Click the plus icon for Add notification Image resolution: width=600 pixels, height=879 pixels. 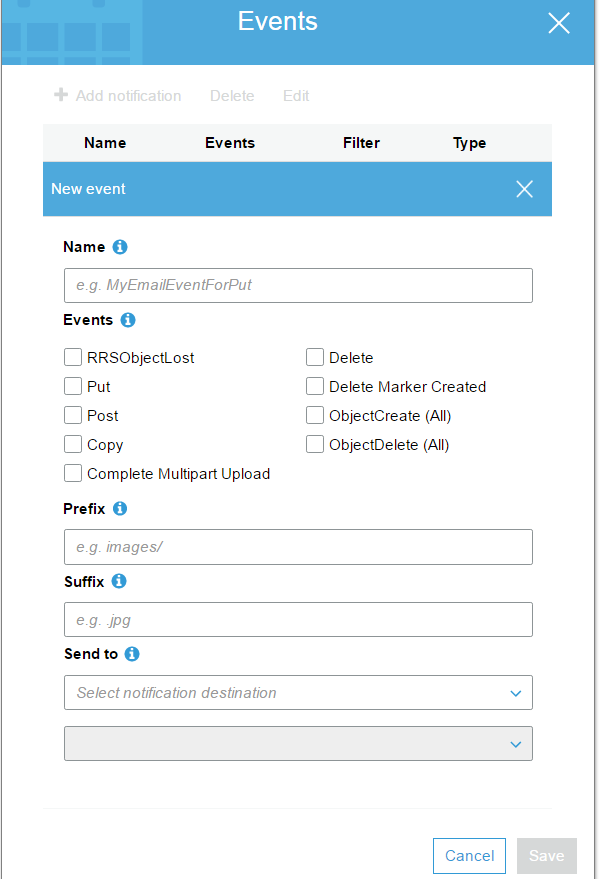(61, 95)
